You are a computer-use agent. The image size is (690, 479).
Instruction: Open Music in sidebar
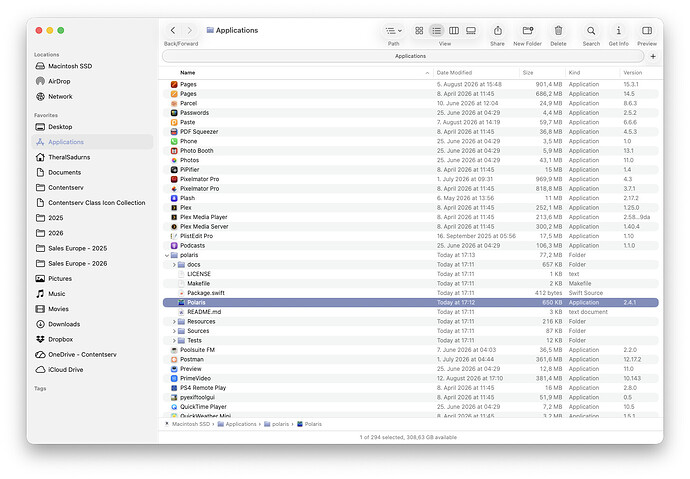tap(92, 294)
